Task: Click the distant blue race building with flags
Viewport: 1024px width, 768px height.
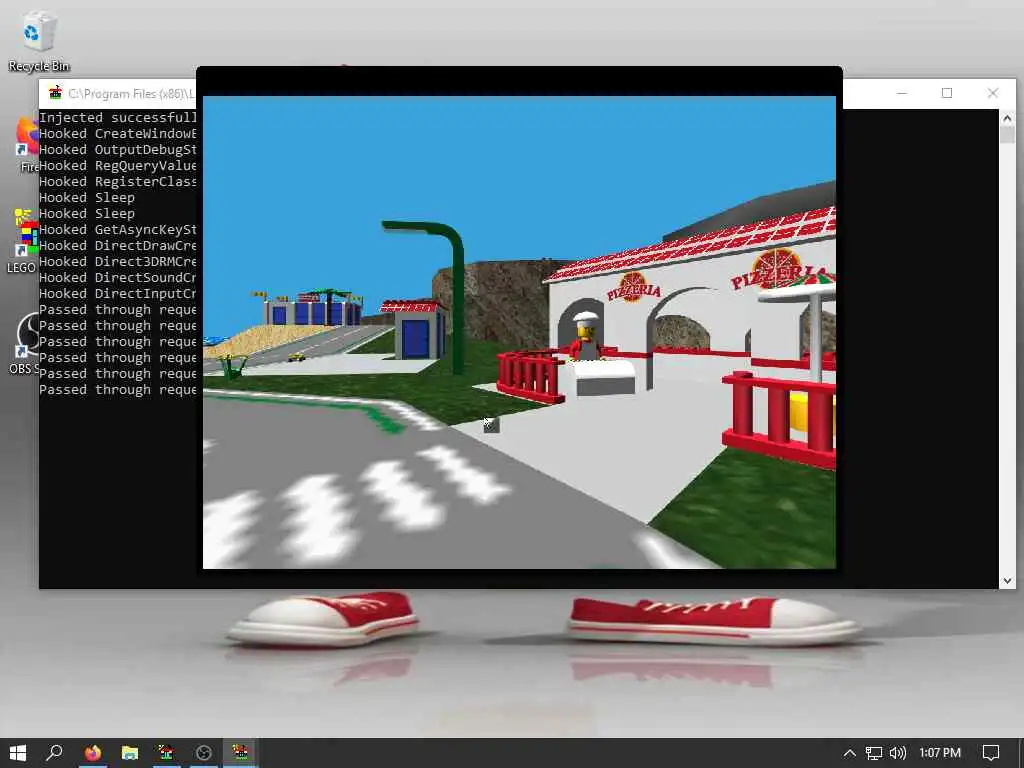Action: (314, 308)
